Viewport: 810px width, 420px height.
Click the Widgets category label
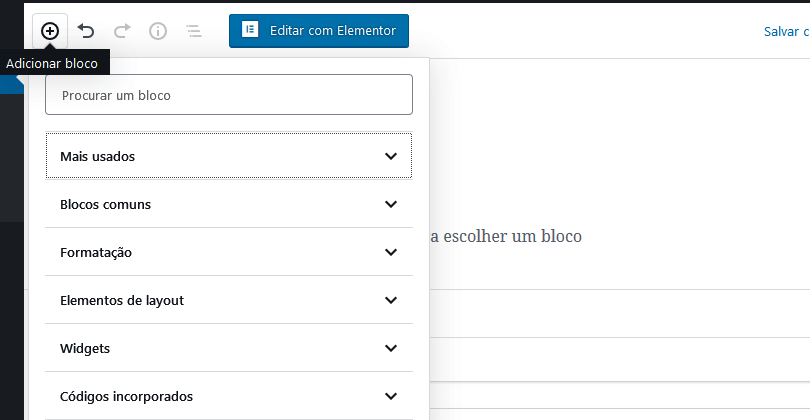[85, 349]
